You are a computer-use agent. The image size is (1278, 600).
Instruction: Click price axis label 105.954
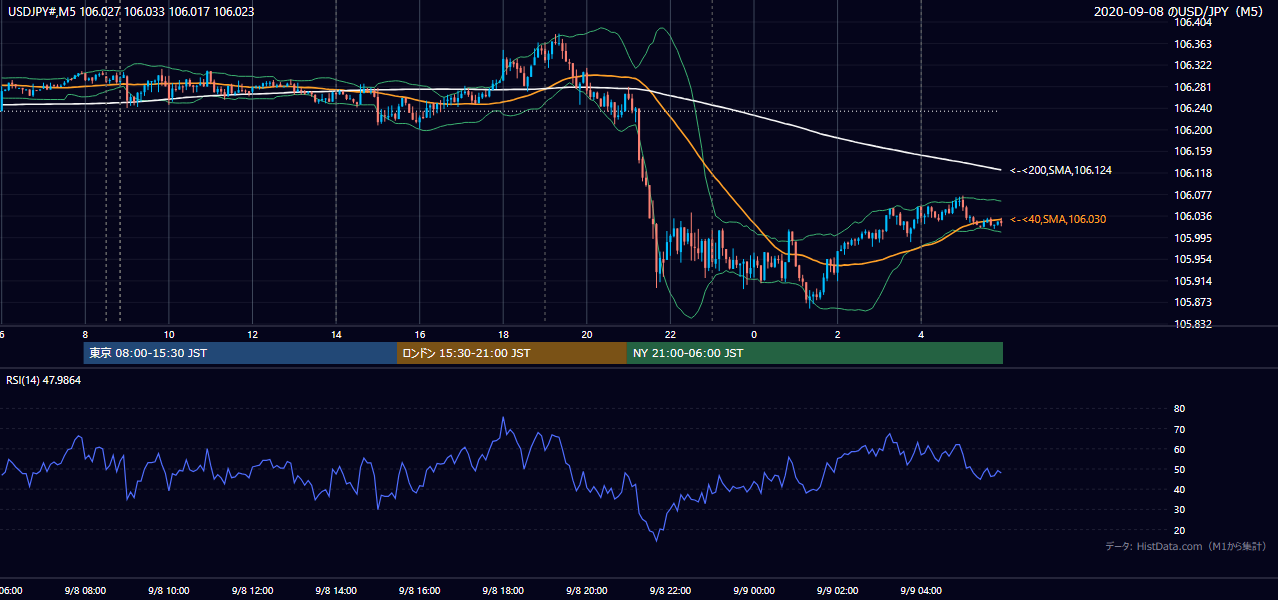tap(1193, 259)
